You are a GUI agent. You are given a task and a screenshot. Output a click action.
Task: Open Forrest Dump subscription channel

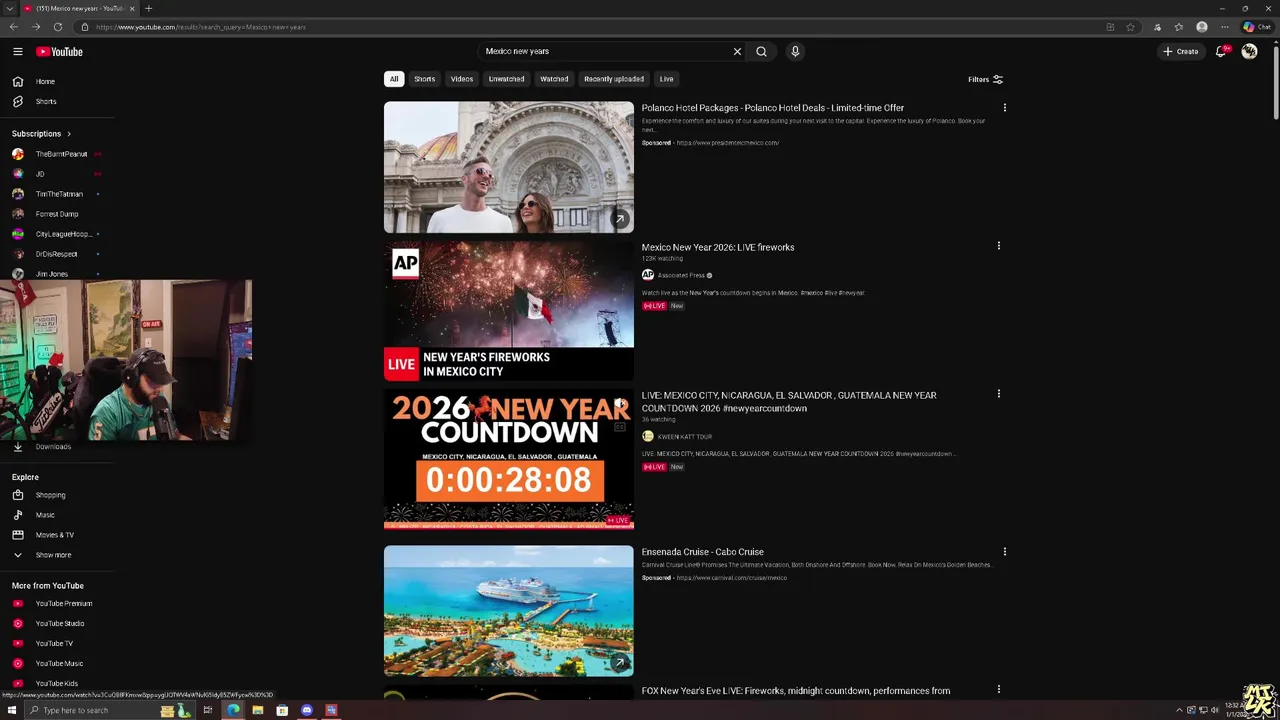coord(58,214)
